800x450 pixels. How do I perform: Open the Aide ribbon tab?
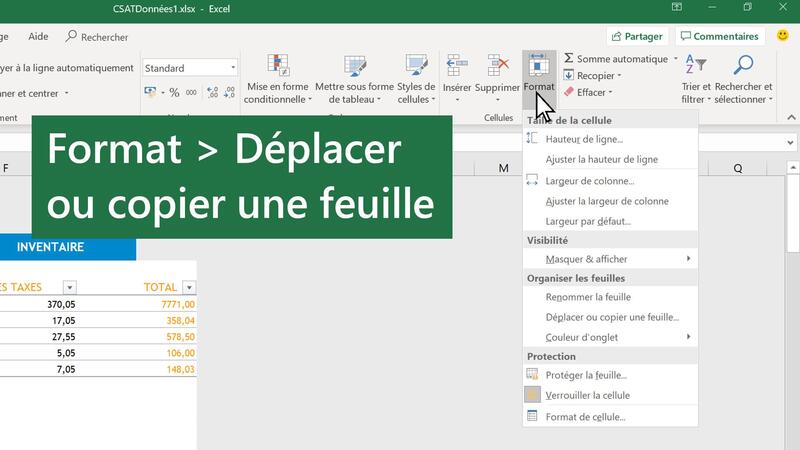(x=38, y=37)
